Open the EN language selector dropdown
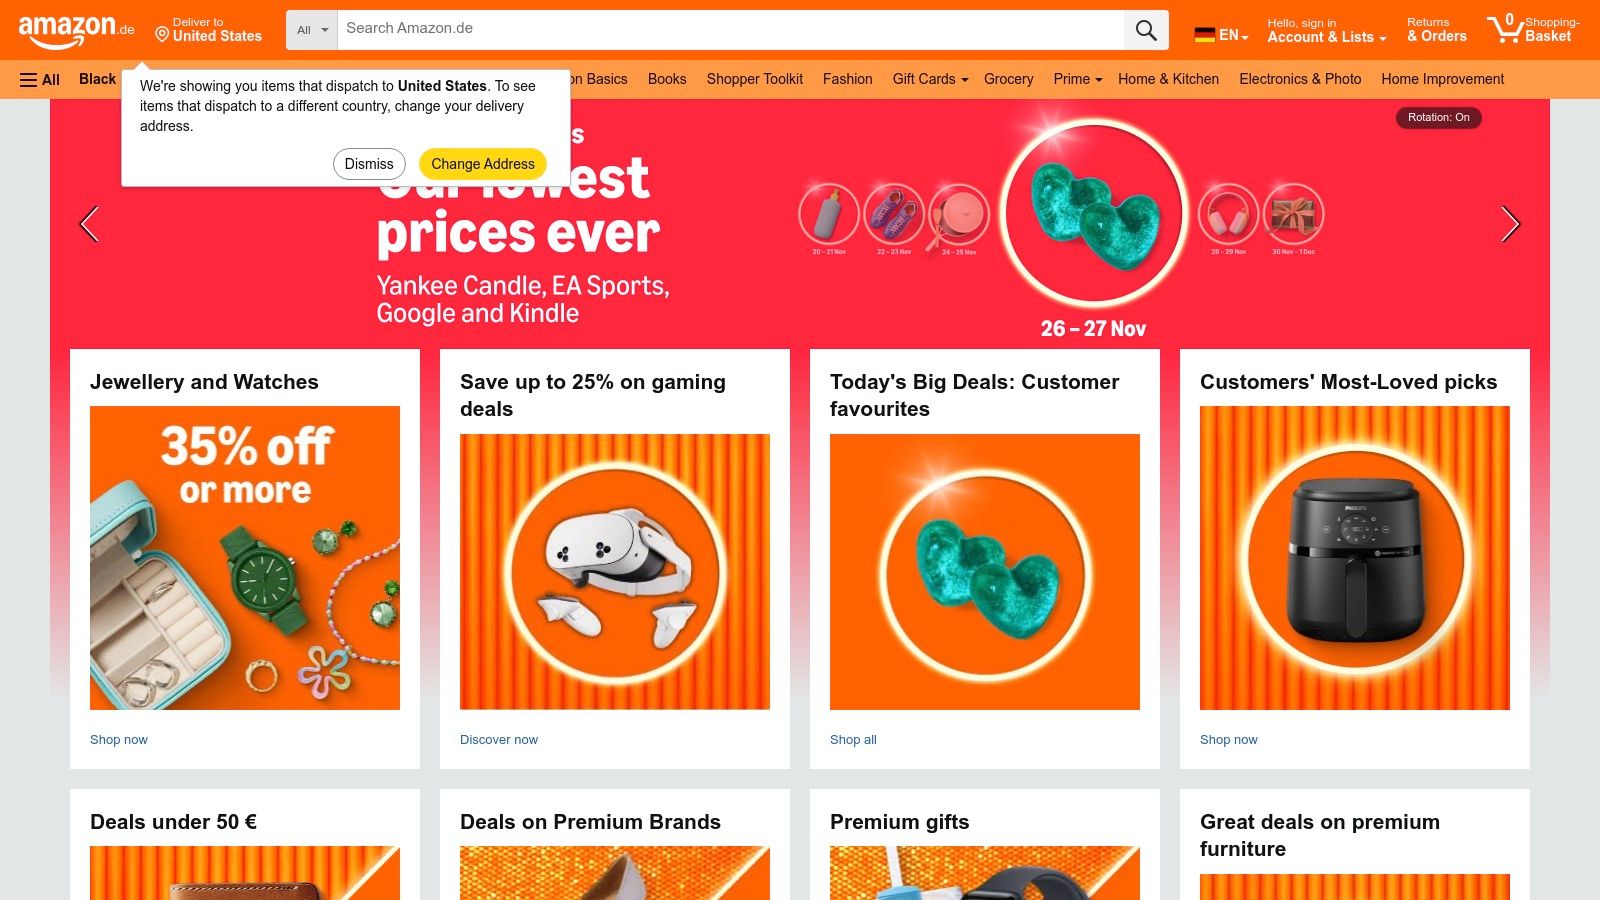Screen dimensions: 1600x900 pyautogui.click(x=1222, y=35)
